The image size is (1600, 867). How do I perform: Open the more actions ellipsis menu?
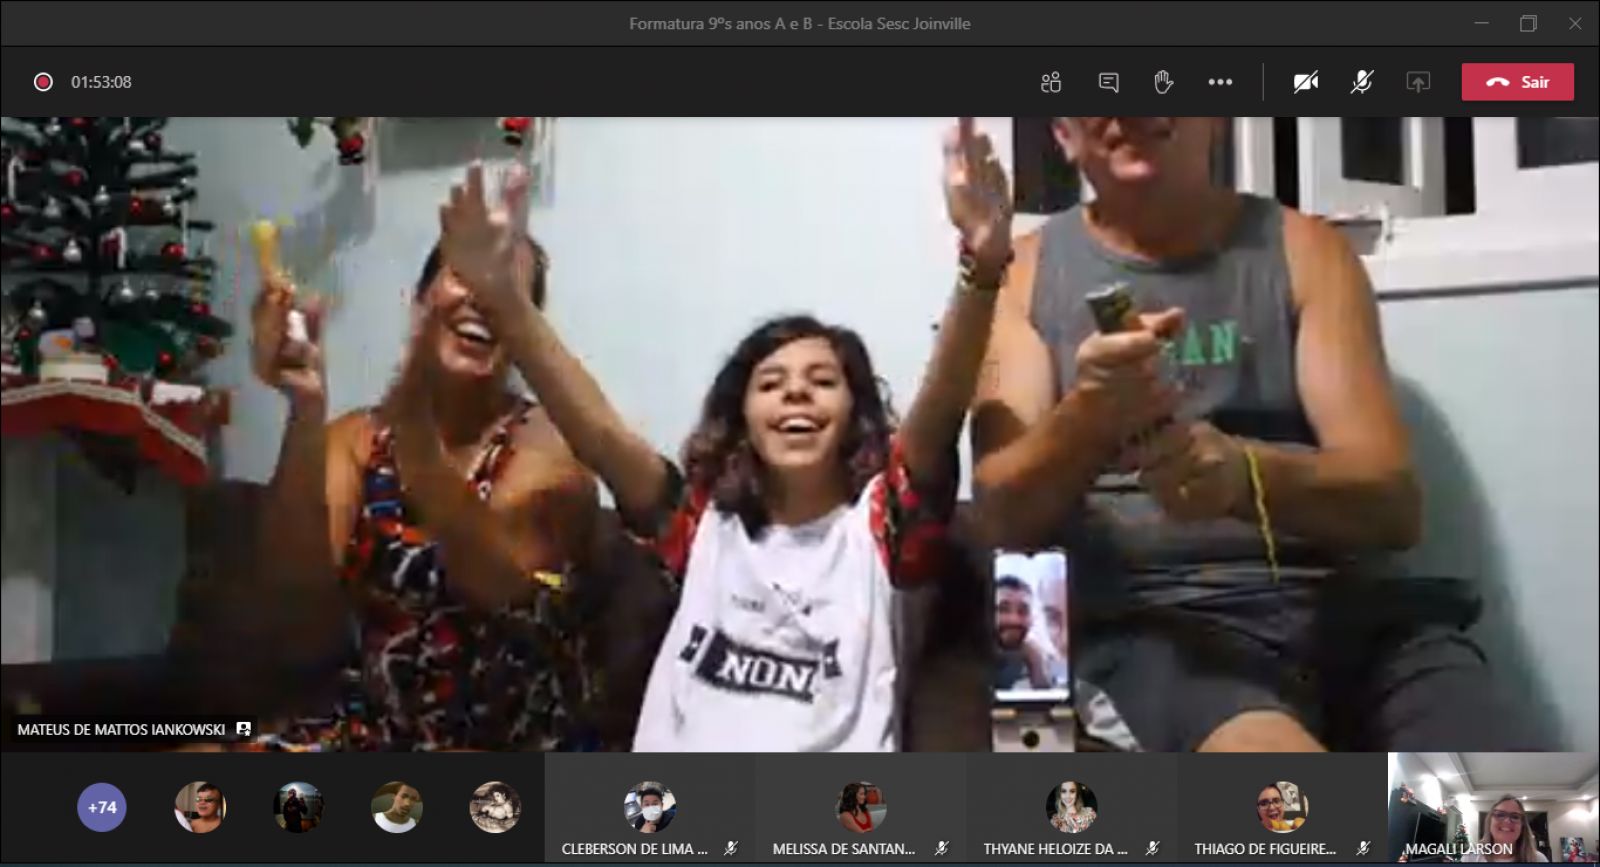pos(1220,82)
